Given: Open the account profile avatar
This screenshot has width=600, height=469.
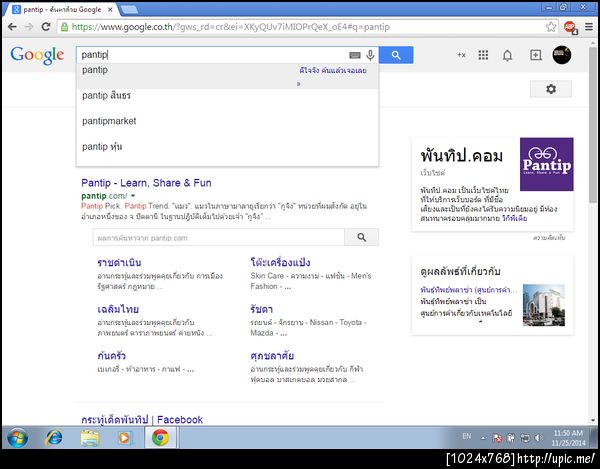Looking at the screenshot, I should 562,55.
